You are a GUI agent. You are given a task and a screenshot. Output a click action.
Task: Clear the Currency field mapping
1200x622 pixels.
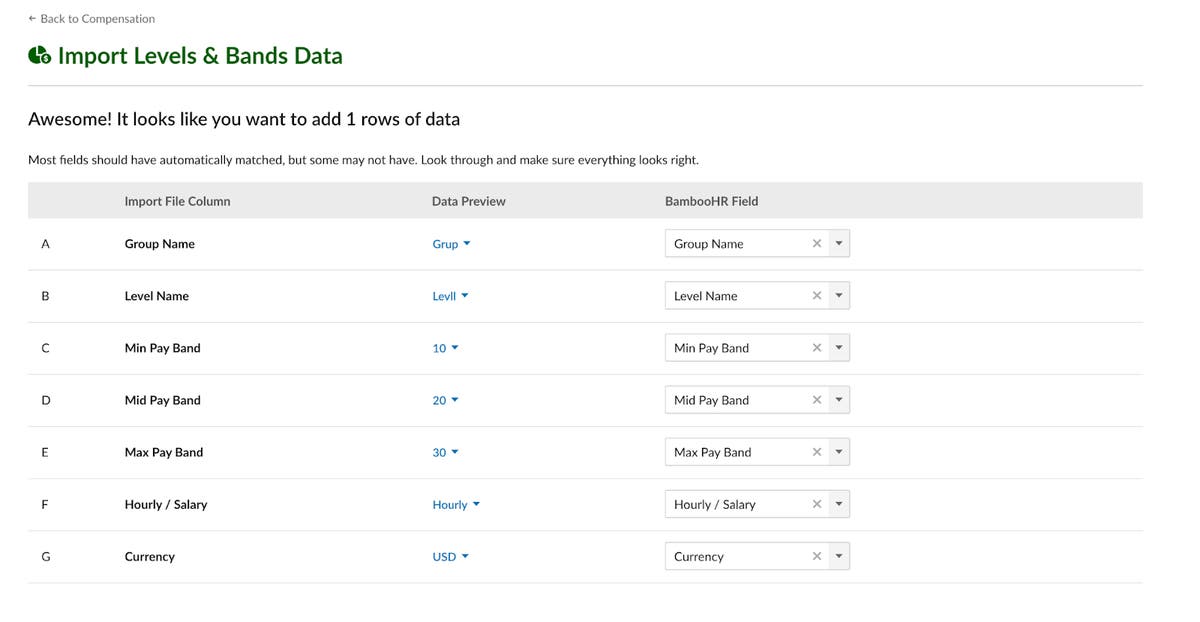(816, 555)
